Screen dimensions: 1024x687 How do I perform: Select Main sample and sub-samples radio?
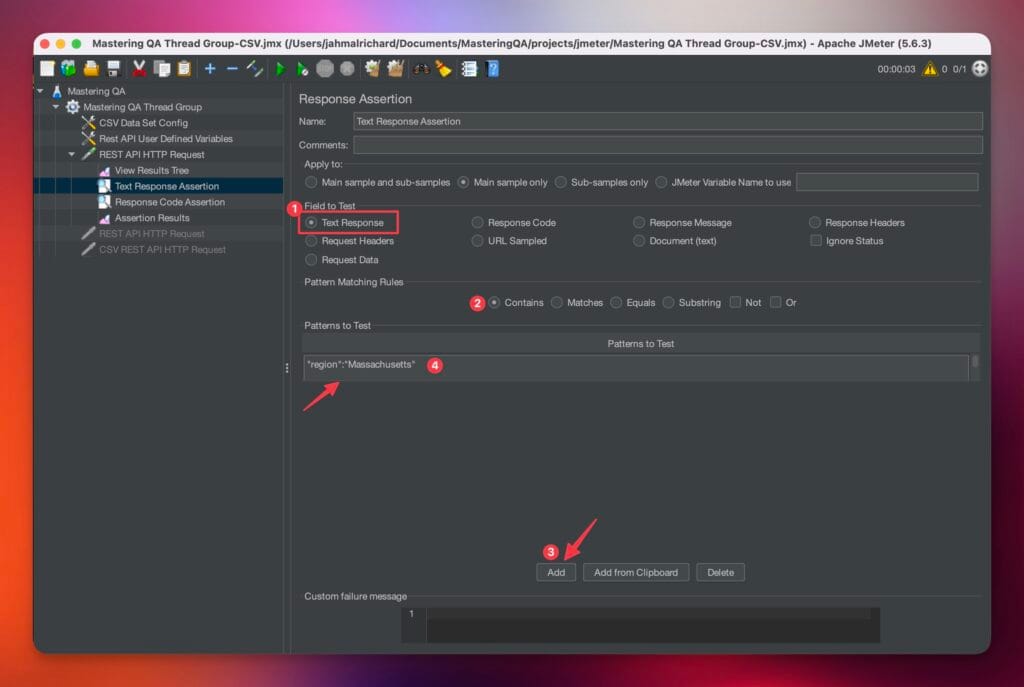pos(312,182)
